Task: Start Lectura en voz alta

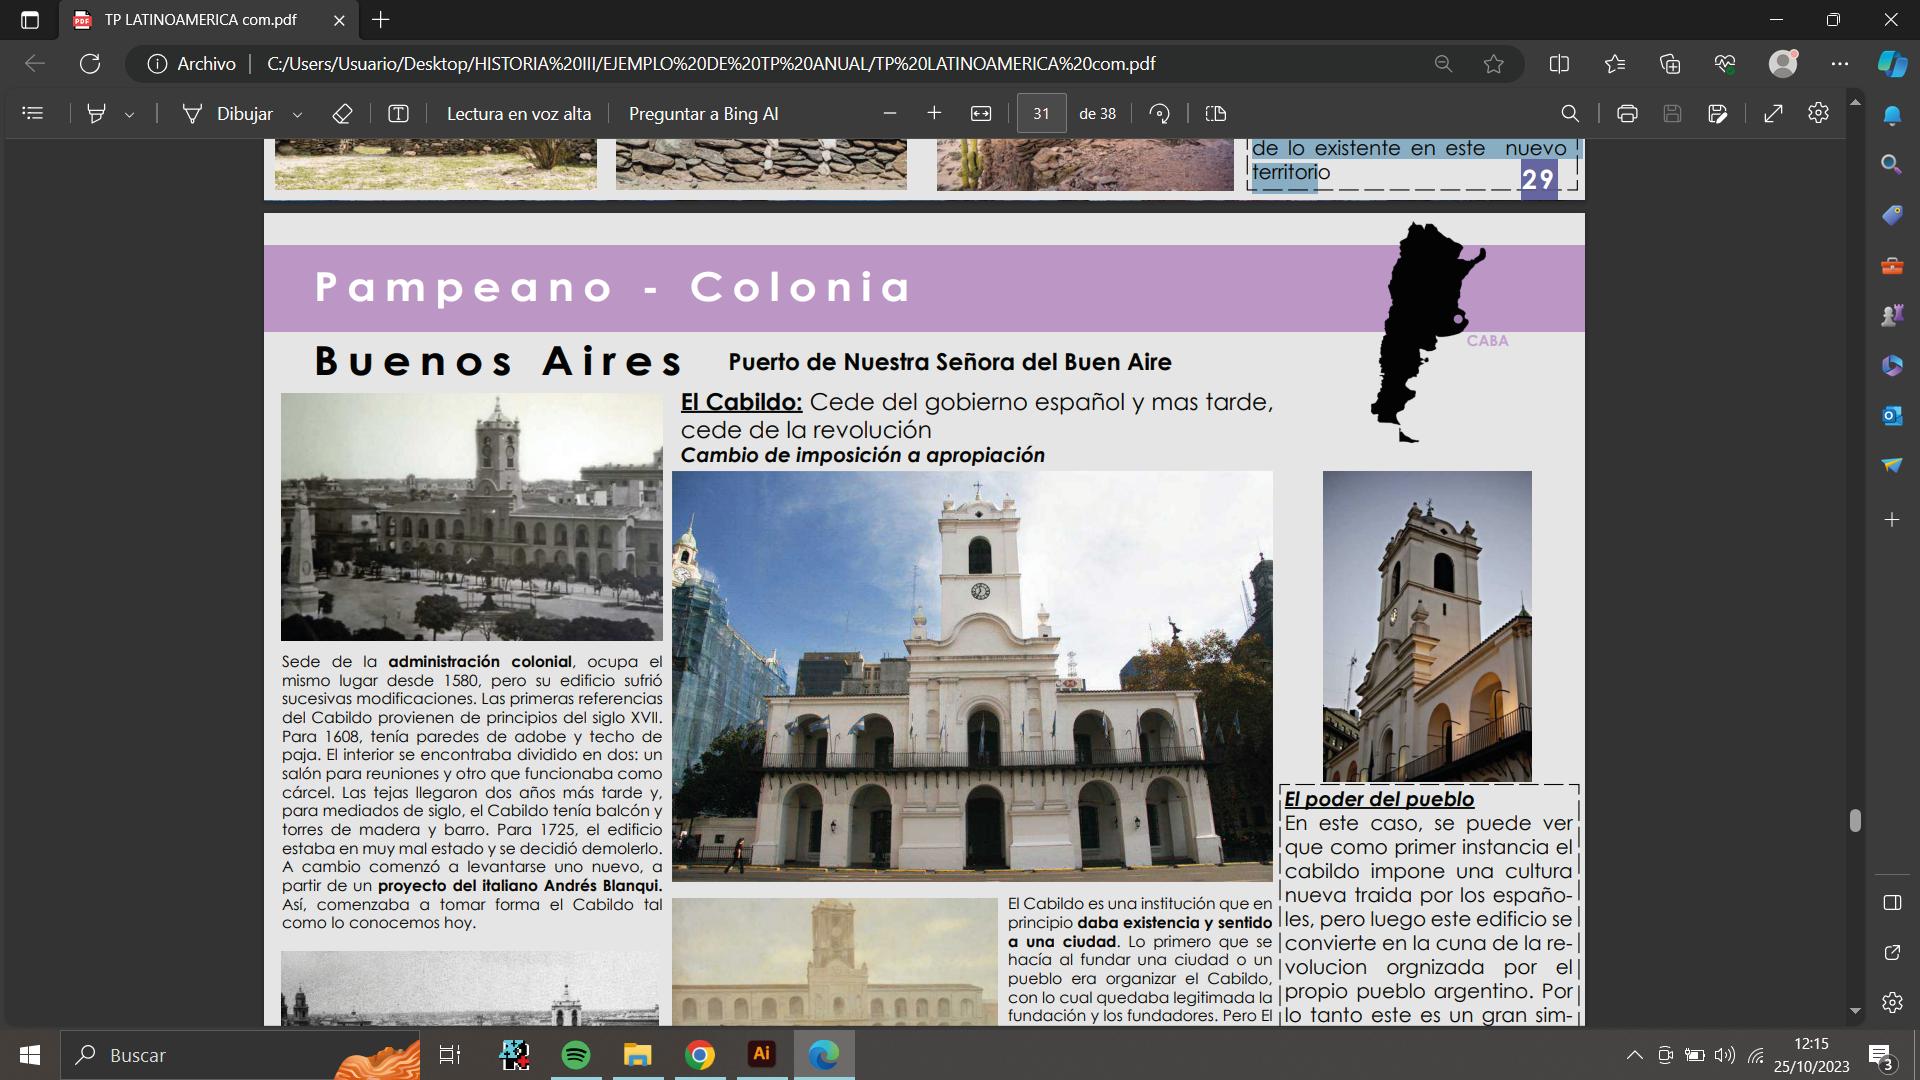Action: point(518,114)
